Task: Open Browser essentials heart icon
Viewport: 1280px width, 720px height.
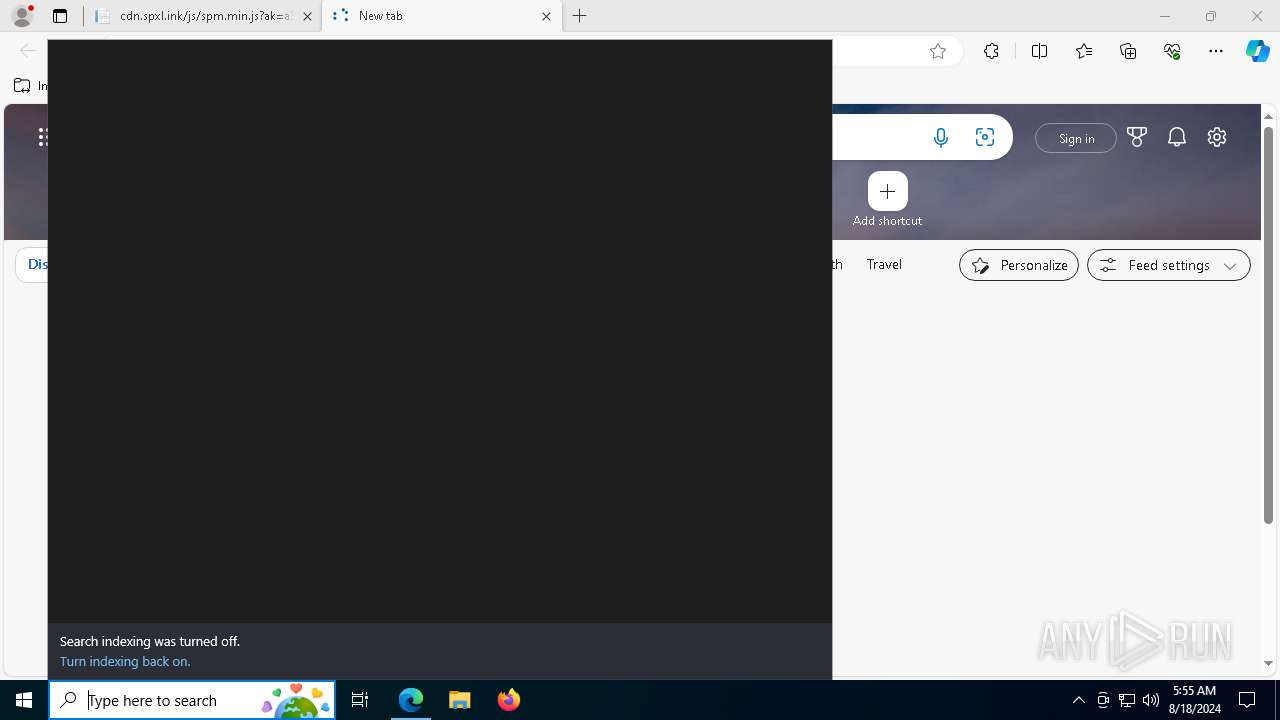Action: 1172,51
